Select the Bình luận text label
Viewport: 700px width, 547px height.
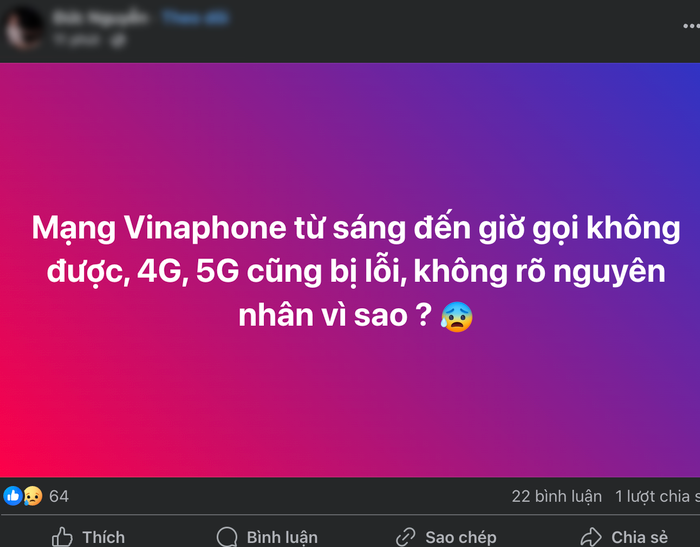click(x=282, y=538)
